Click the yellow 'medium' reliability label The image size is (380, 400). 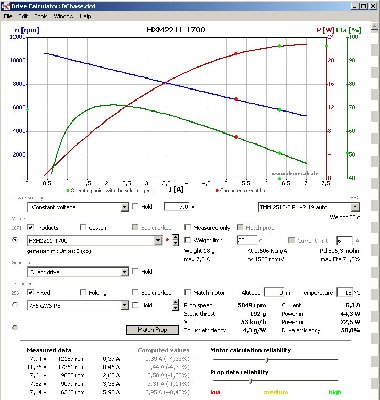coord(276,392)
